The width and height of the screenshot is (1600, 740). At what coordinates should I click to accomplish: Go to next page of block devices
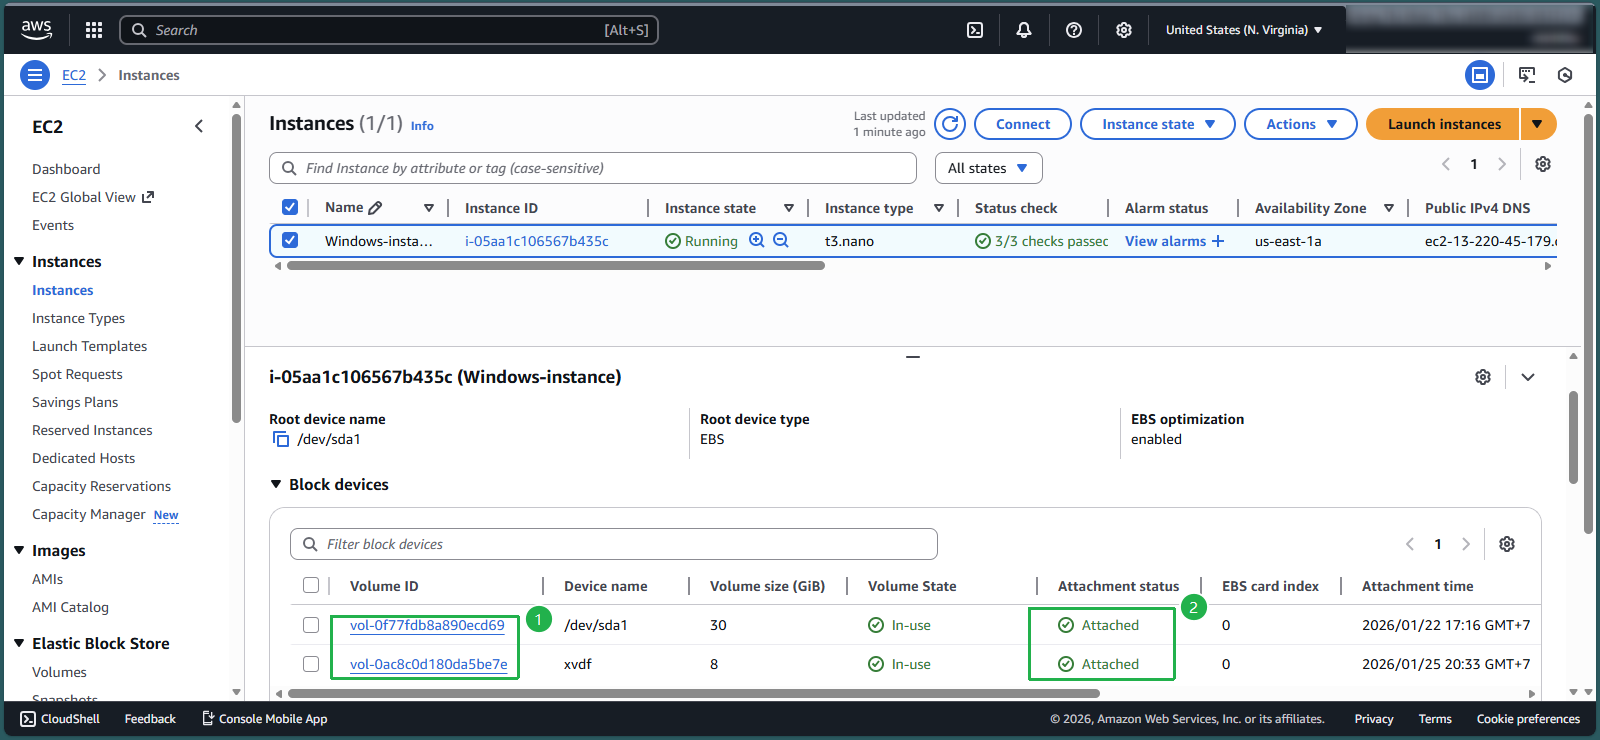[1466, 544]
